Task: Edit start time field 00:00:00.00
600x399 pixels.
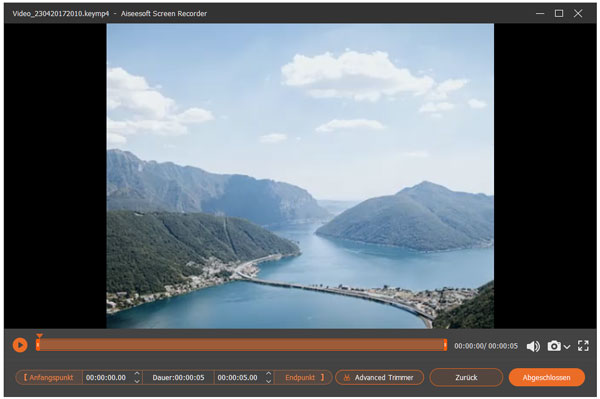Action: (106, 378)
